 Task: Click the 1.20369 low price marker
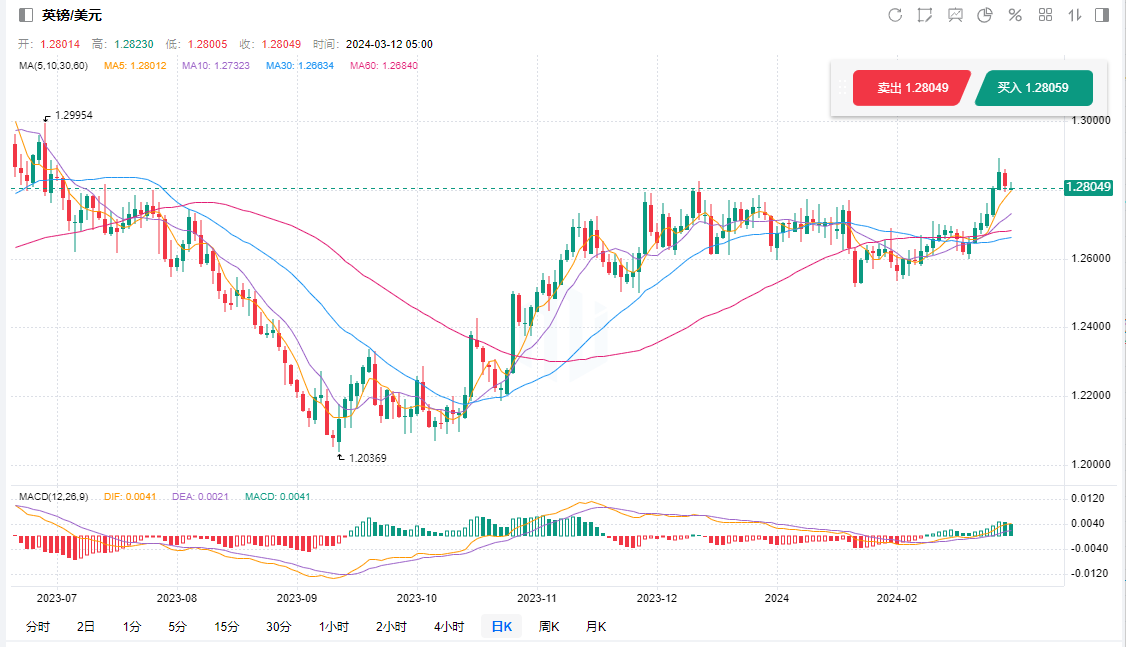367,458
